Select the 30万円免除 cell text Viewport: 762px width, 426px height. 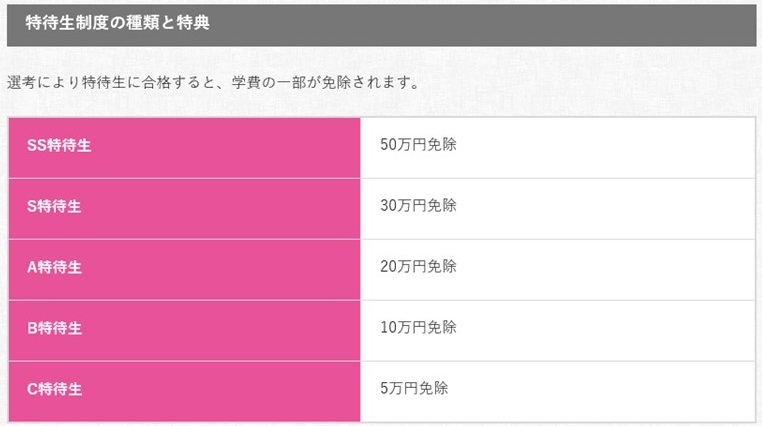[x=418, y=205]
